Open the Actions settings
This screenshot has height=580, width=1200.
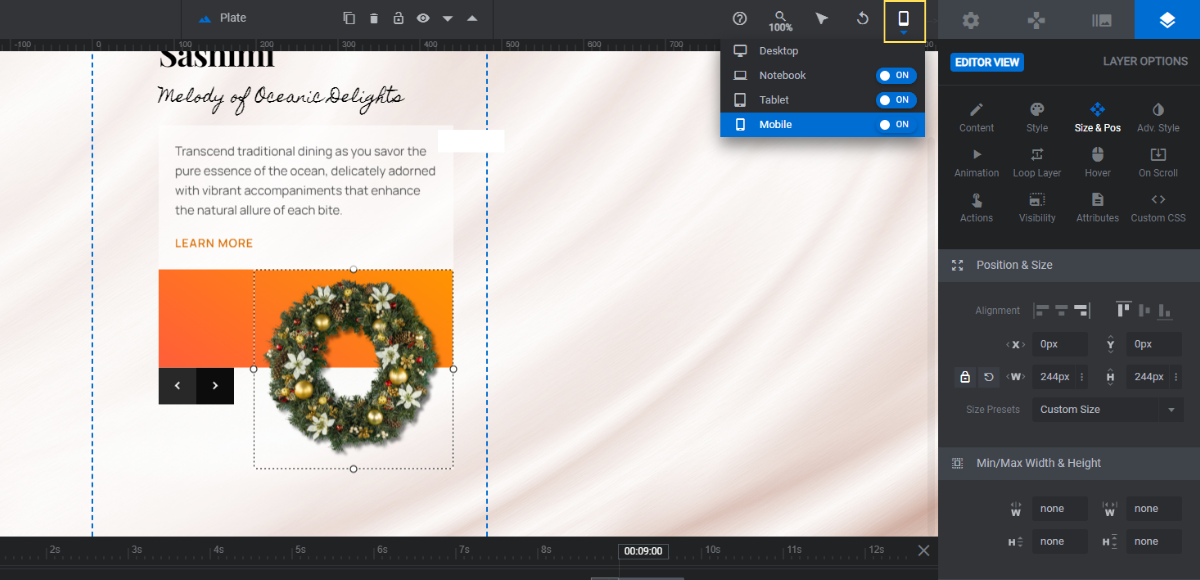(977, 207)
